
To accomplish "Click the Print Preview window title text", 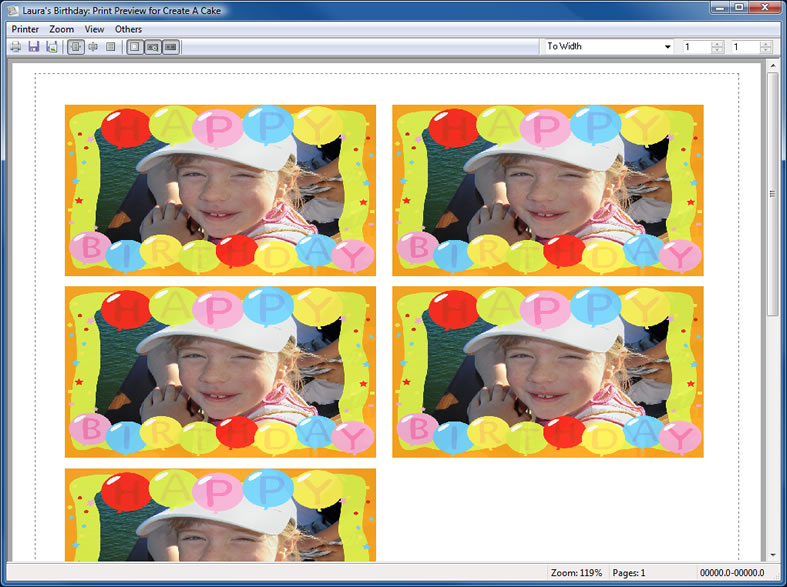I will pos(121,11).
